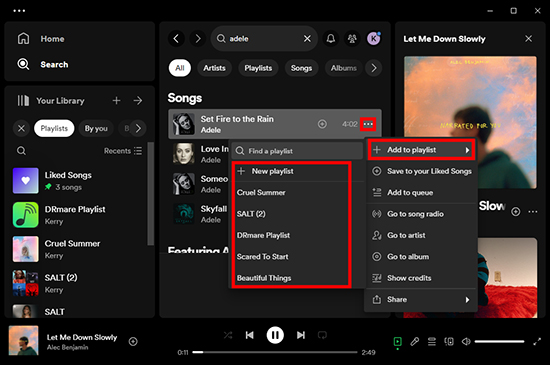Show lyrics with microphone icon
550x365 pixels.
tap(415, 342)
